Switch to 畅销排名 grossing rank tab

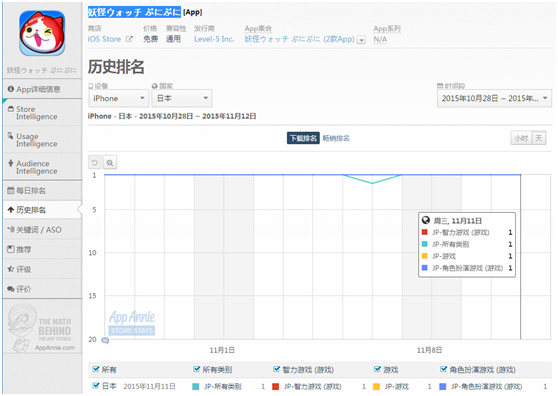tap(336, 138)
